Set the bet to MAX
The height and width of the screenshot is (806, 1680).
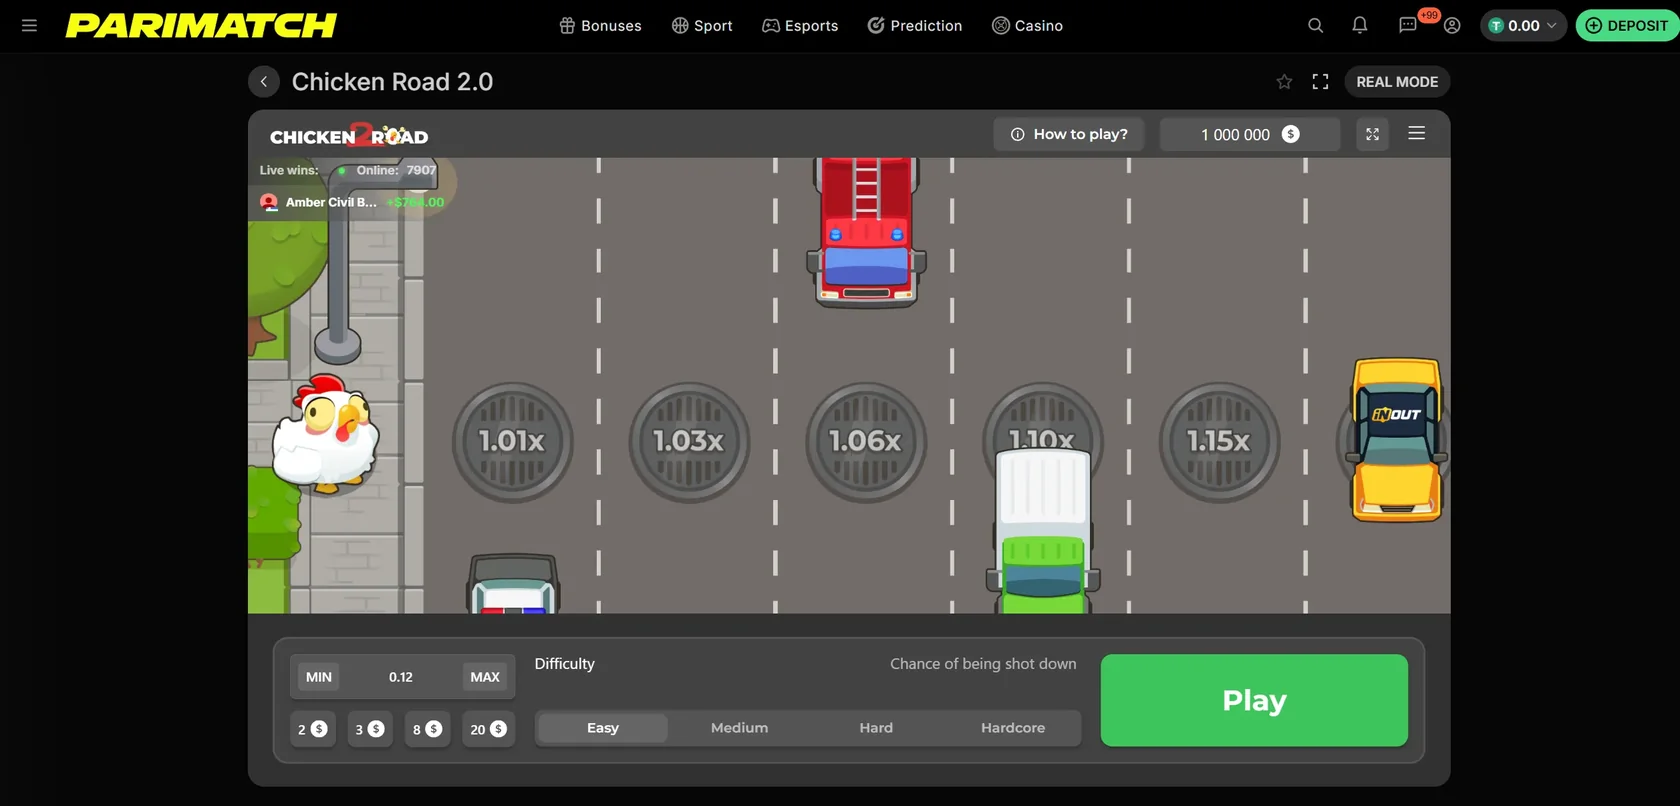tap(485, 677)
